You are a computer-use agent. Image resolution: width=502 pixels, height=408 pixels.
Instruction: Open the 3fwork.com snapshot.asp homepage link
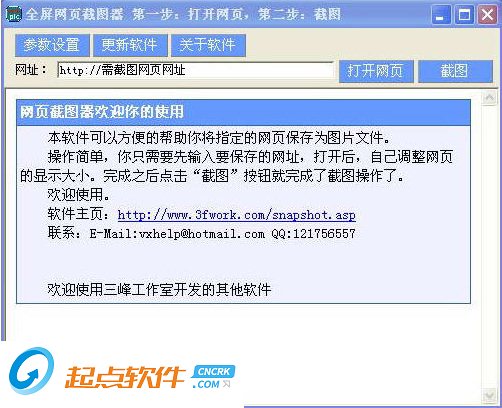(236, 214)
